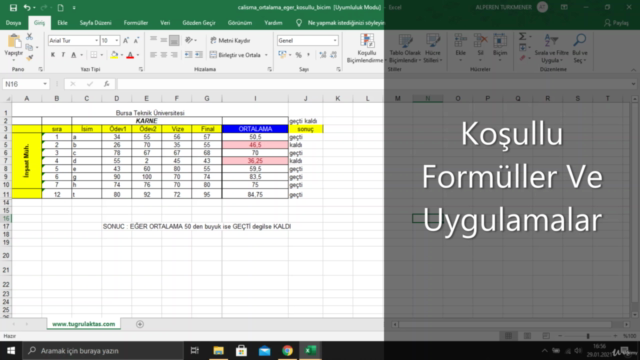Image resolution: width=640 pixels, height=360 pixels.
Task: Open the Dosya menu tab
Action: tap(13, 23)
